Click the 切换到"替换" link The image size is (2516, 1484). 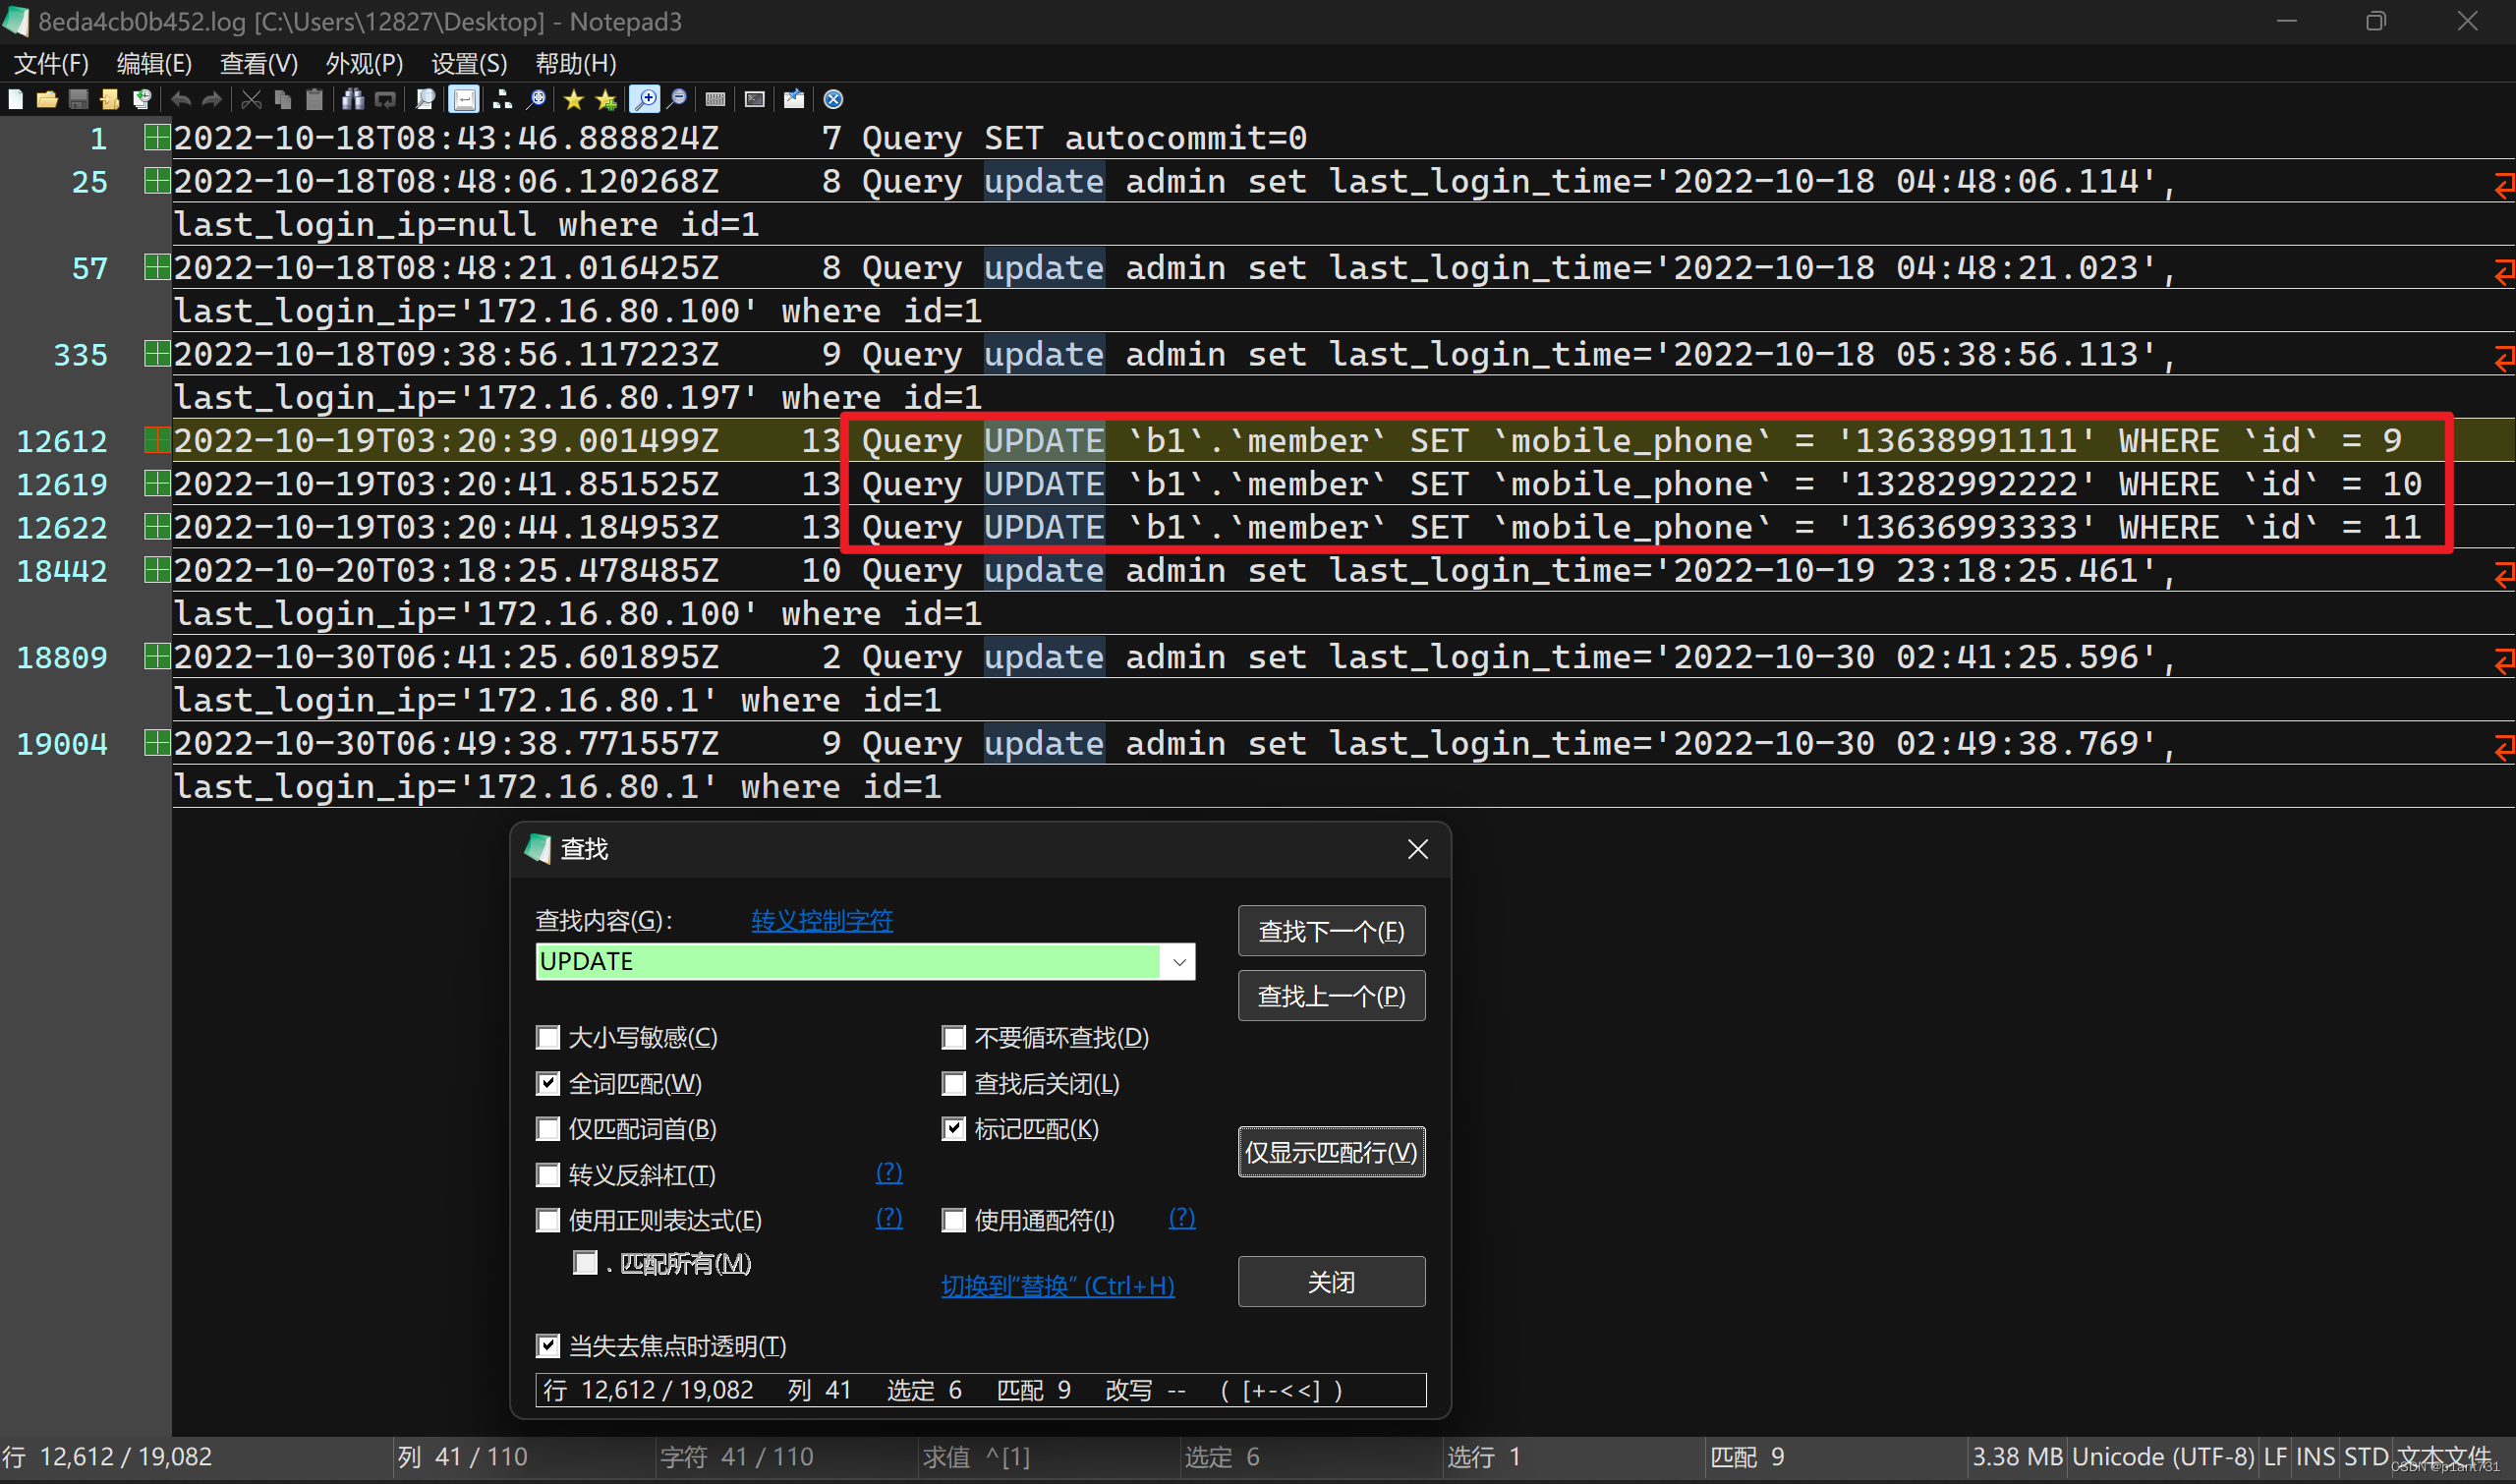[x=1057, y=1285]
